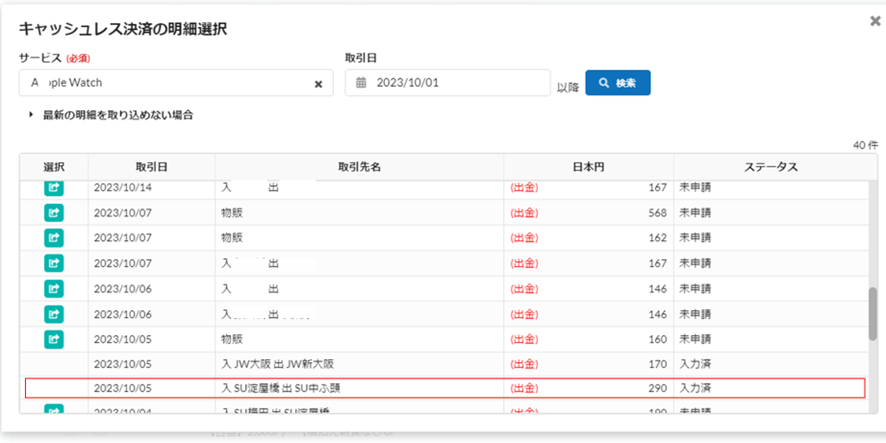Pick the 162 yen 物販 row icon

click(54, 238)
